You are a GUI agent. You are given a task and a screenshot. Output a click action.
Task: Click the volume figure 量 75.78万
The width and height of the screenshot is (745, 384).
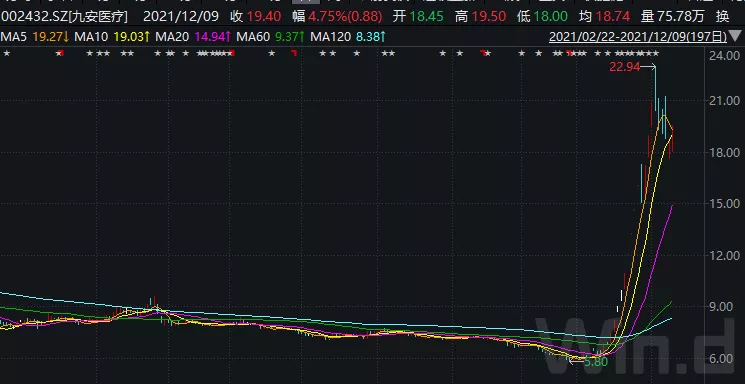673,17
